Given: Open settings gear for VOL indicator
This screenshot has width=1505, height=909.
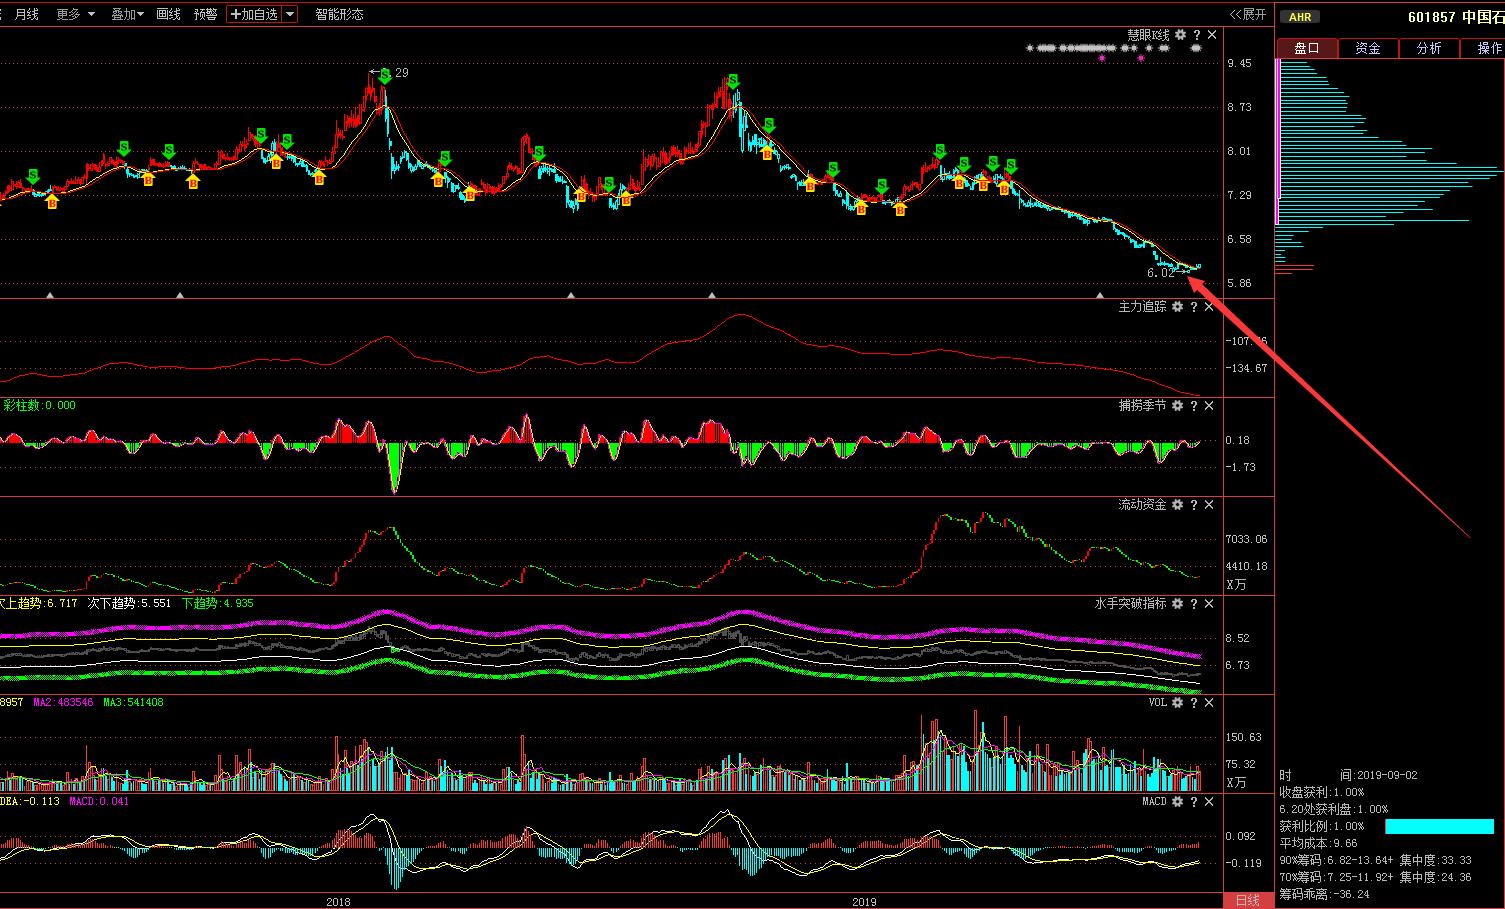Looking at the screenshot, I should (1177, 703).
